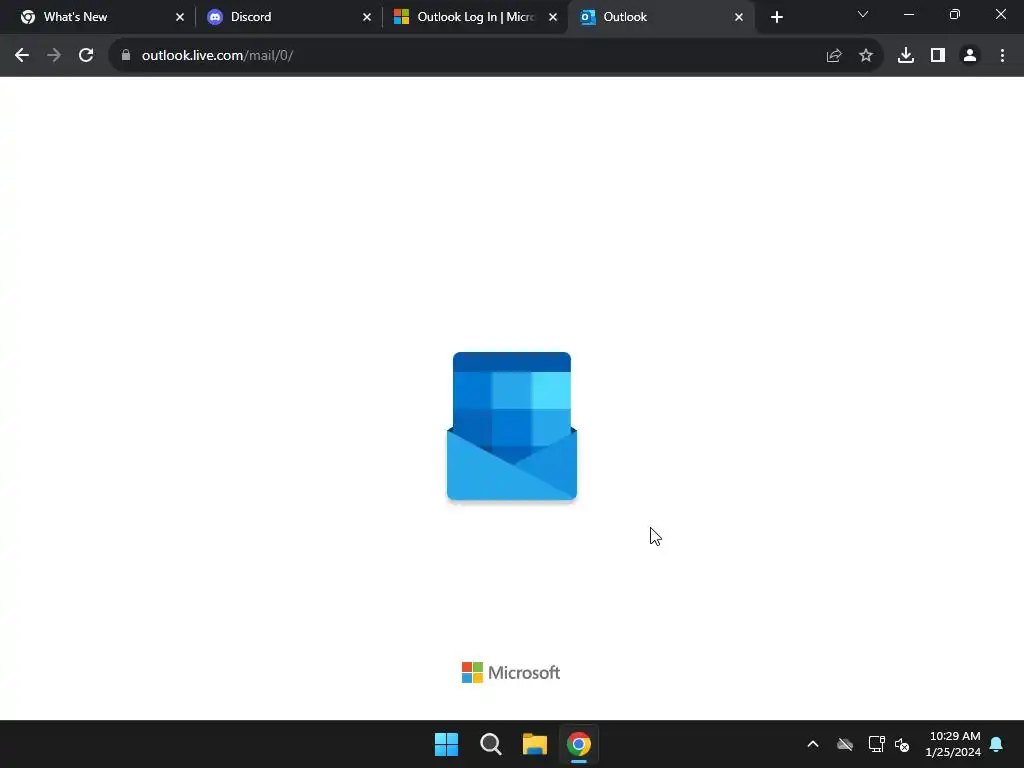Switch to the What's New tab
Screen dimensions: 1024x768
click(x=98, y=17)
